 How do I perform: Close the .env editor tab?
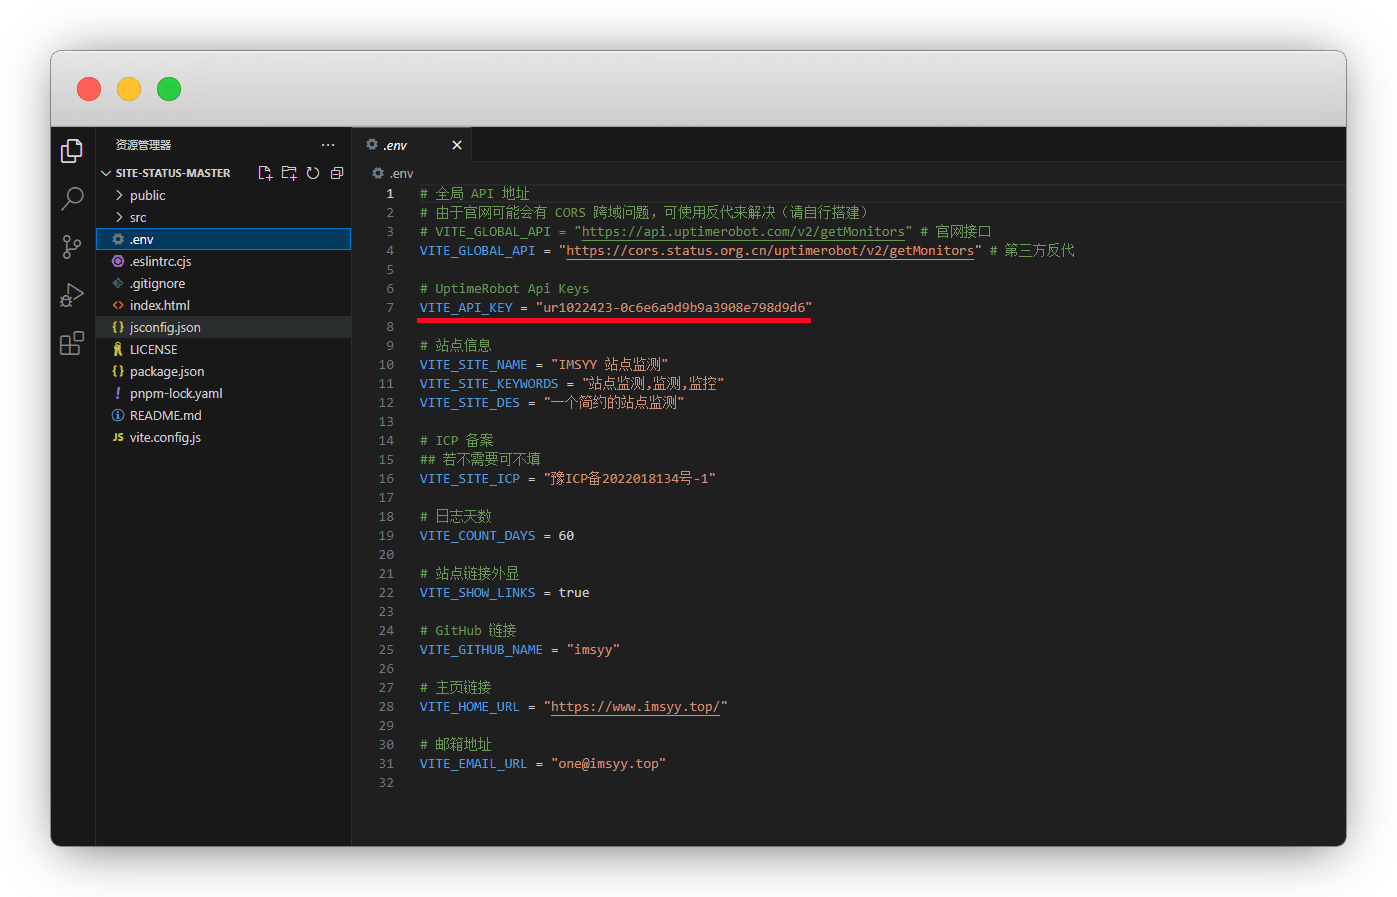457,145
